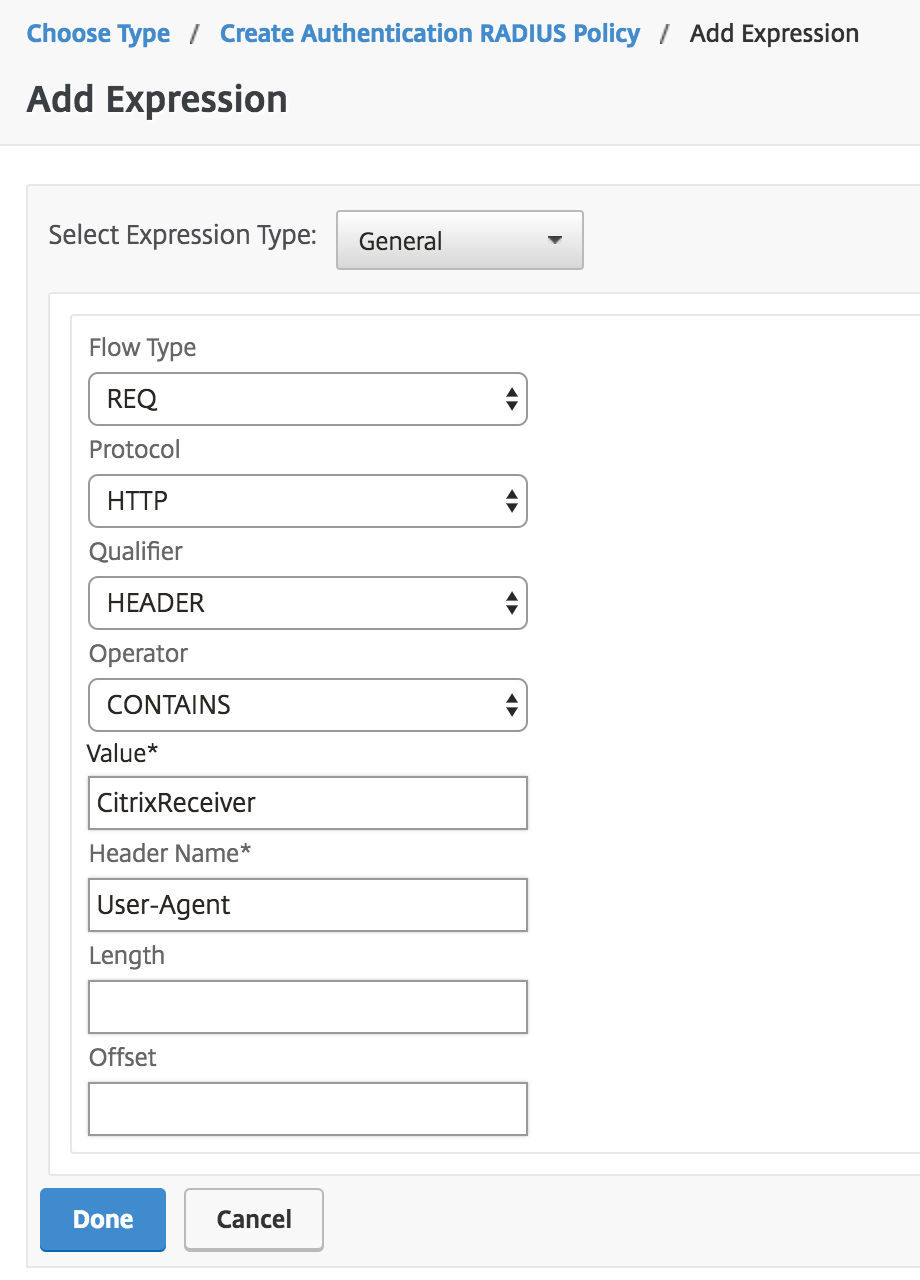Open the Qualifier dropdown showing HEADER

pyautogui.click(x=307, y=603)
